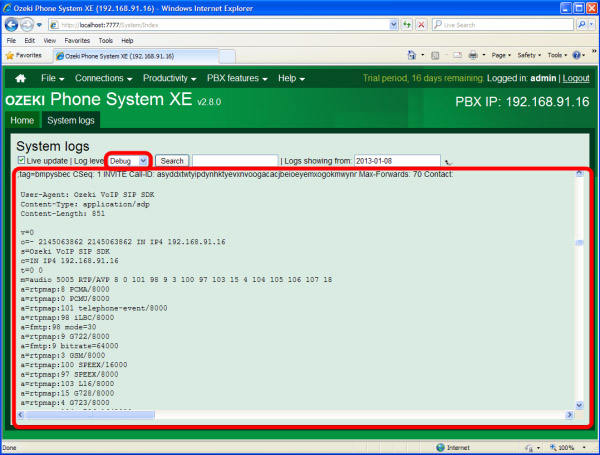Screen dimensions: 600x455
Task: Click the zoom magnifier icon in status bar
Action: [x=553, y=447]
